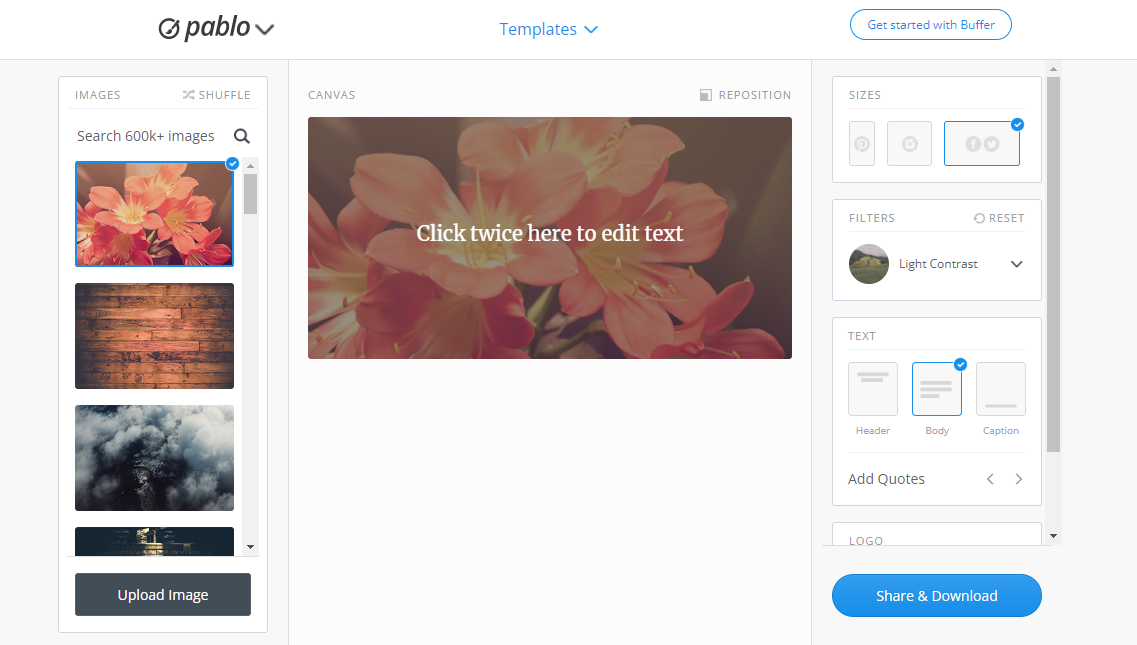Shuffle the images list
1137x645 pixels.
click(216, 95)
